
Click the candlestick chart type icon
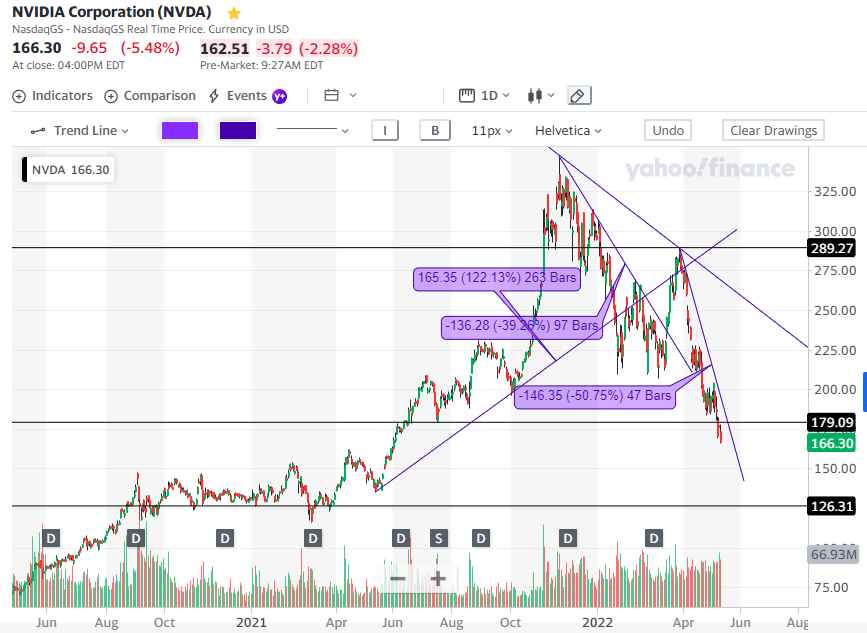tap(535, 96)
